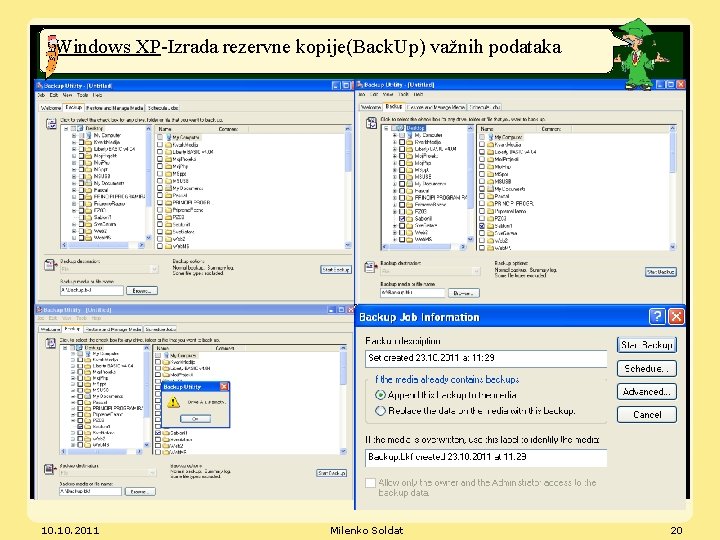Click Browse... in the top-left Backup Utility window
The image size is (720, 540).
tap(141, 291)
